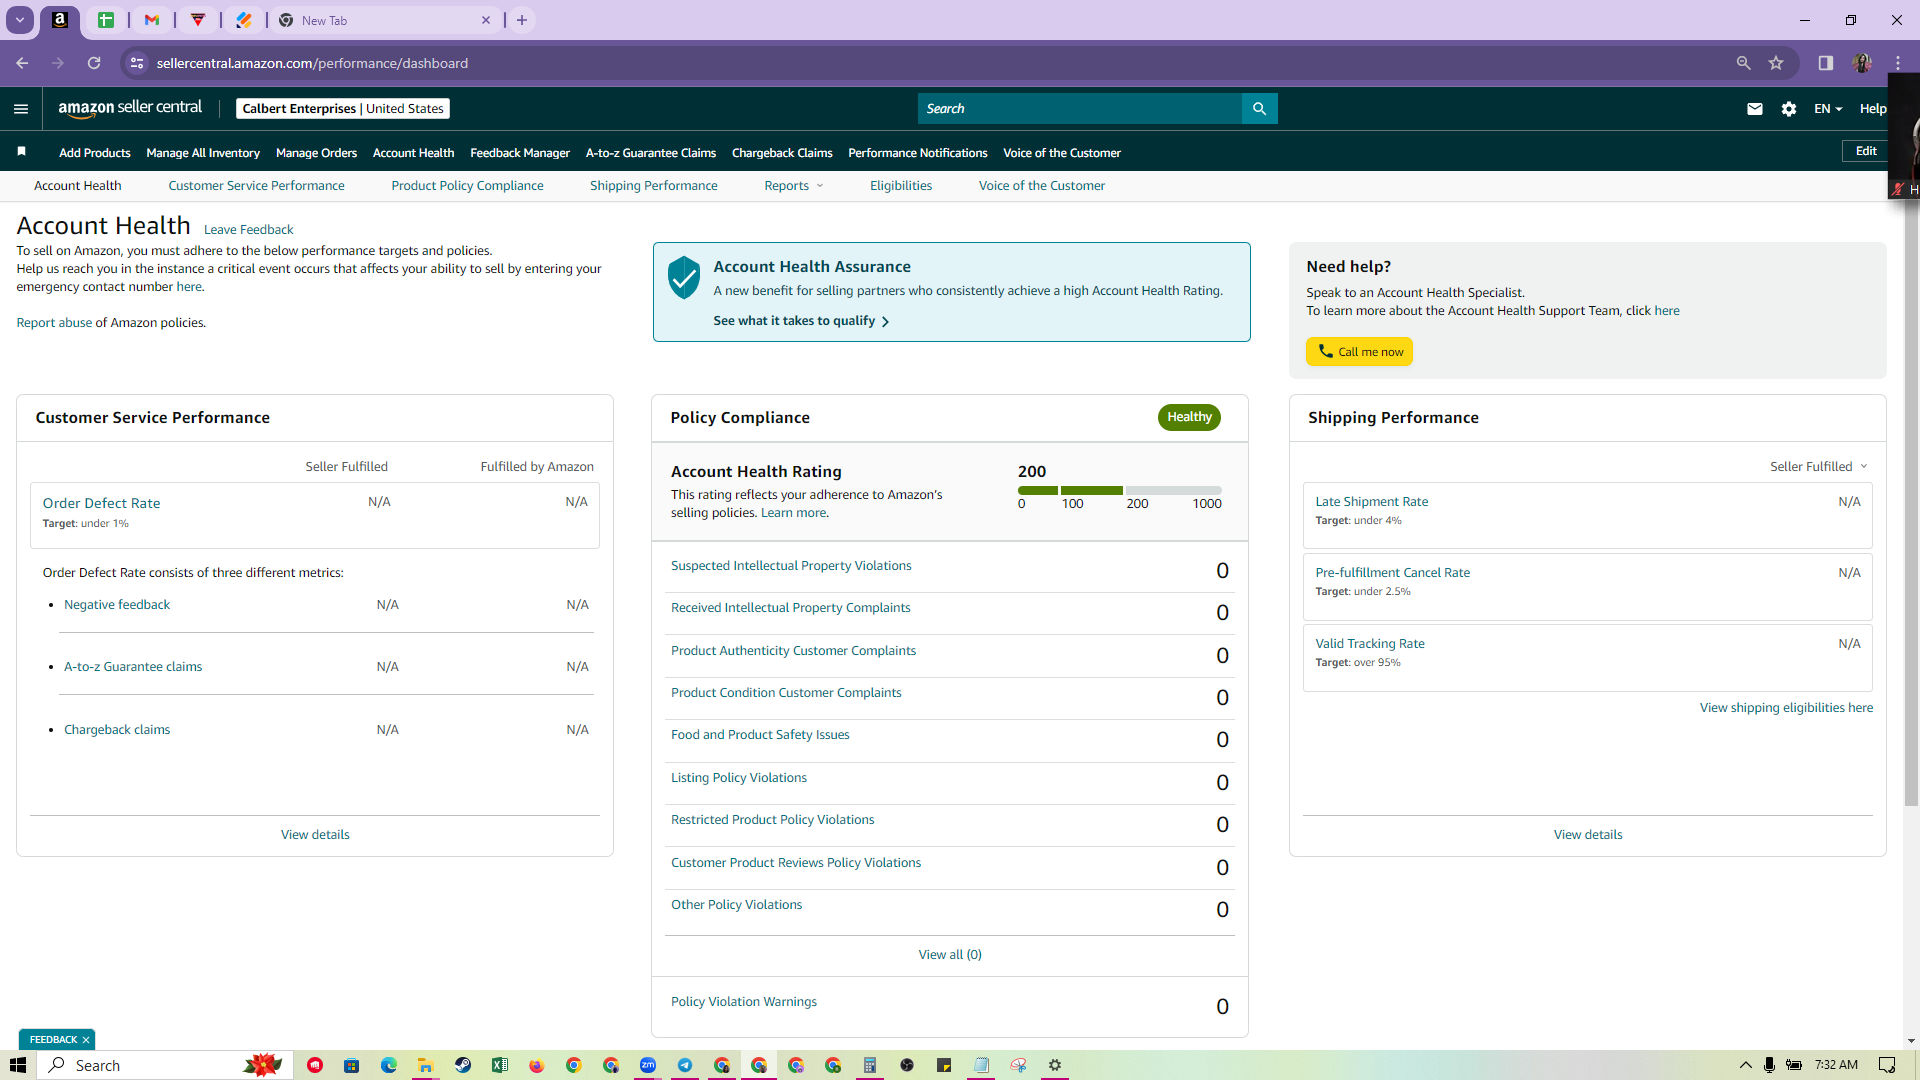1920x1080 pixels.
Task: Open the Windows Start menu
Action: [18, 1065]
